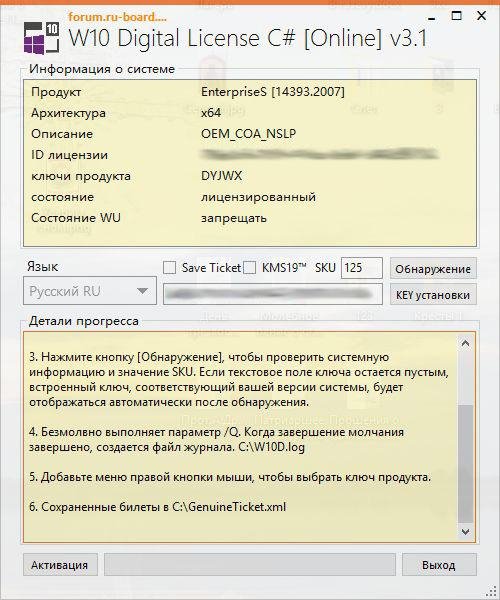Click the KEY установки button
This screenshot has height=600, width=500.
[433, 295]
